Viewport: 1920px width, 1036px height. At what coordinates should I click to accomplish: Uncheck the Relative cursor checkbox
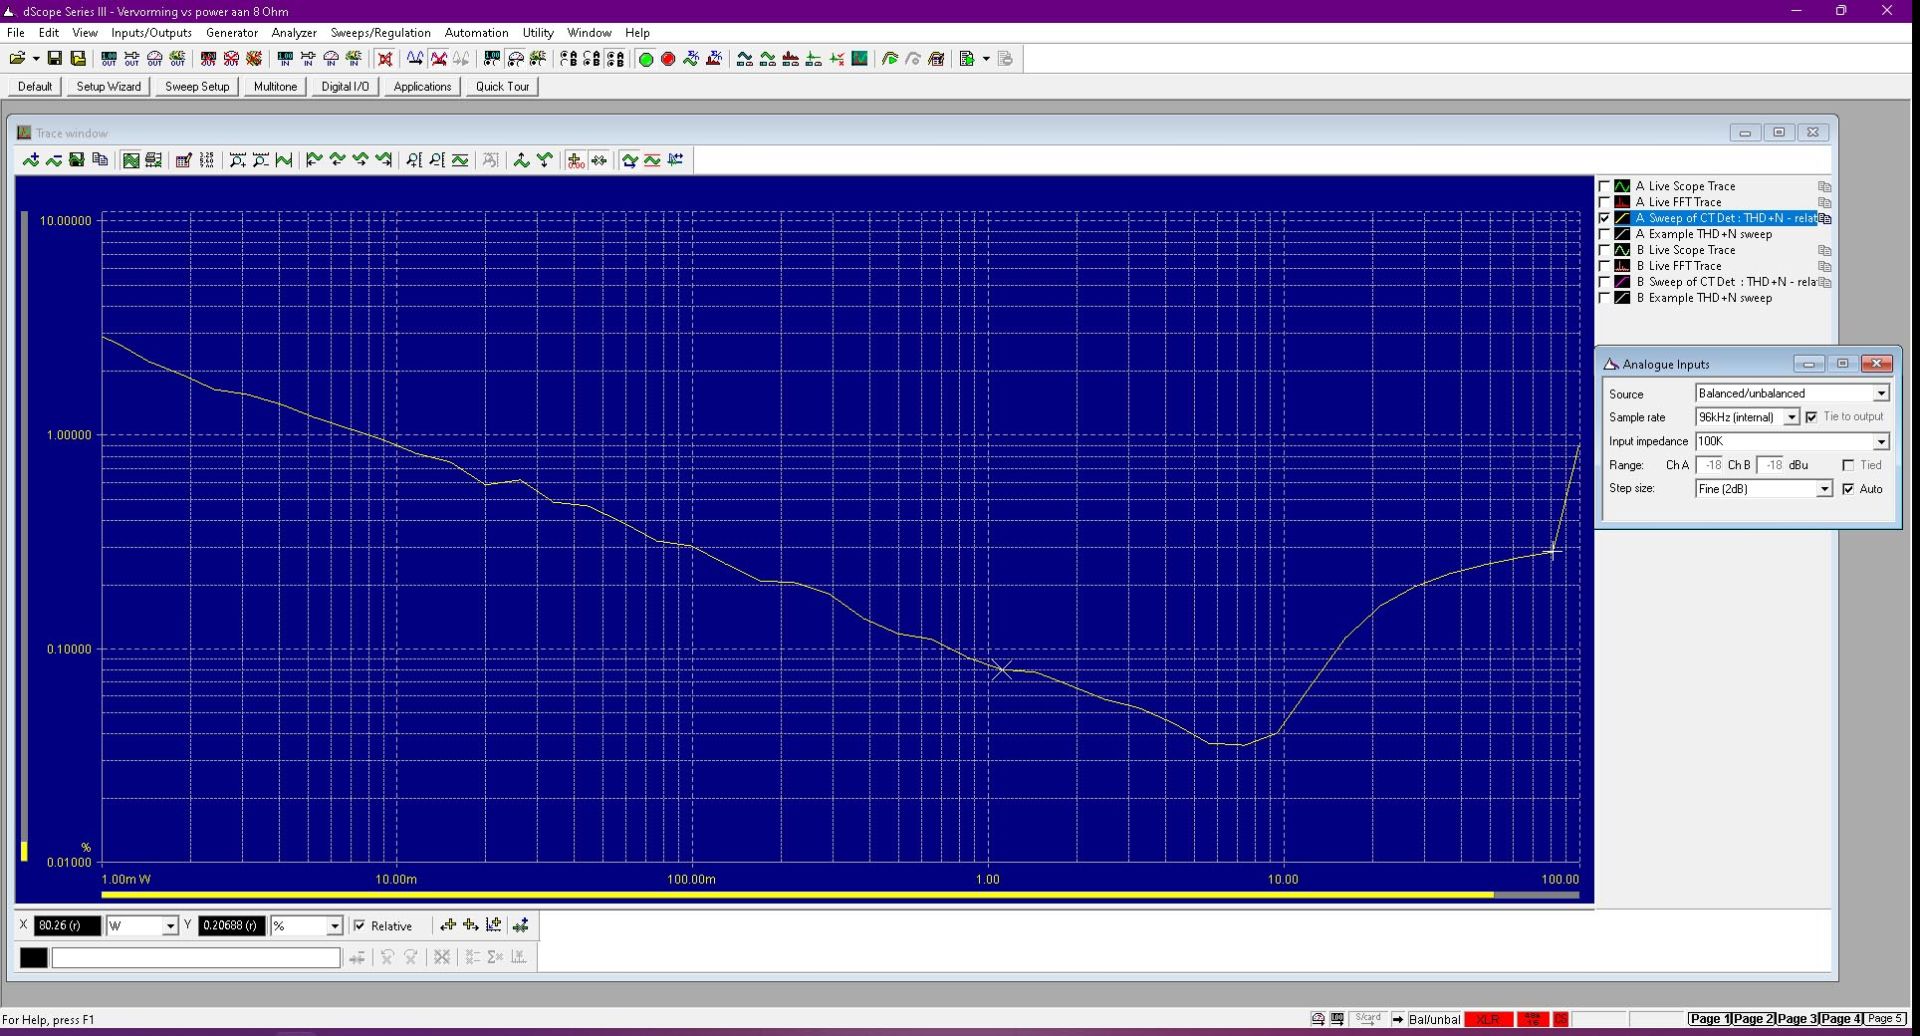tap(360, 926)
